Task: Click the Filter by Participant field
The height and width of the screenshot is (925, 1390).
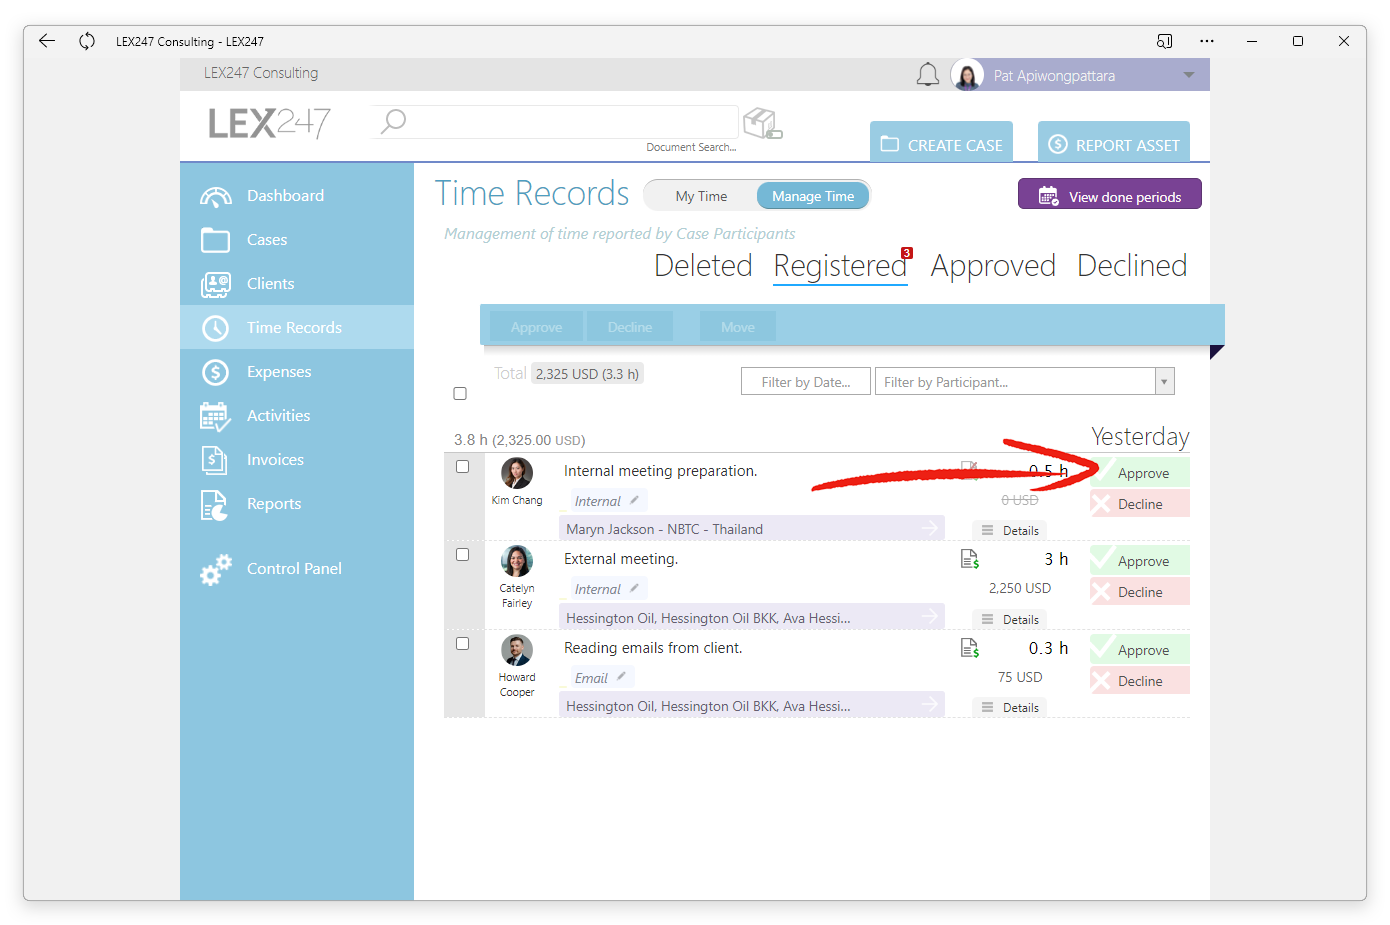Action: coord(1015,382)
